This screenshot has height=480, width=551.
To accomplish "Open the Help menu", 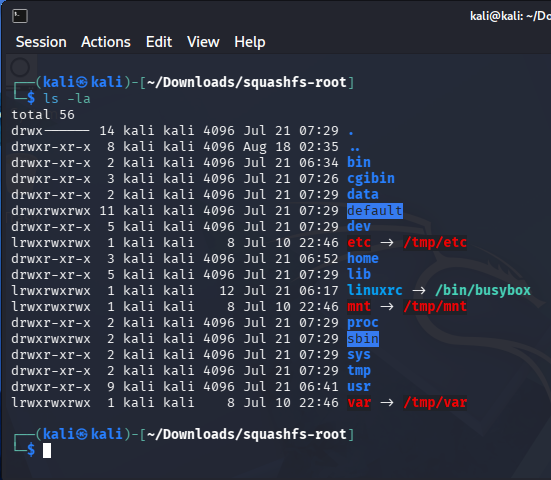I will 250,42.
